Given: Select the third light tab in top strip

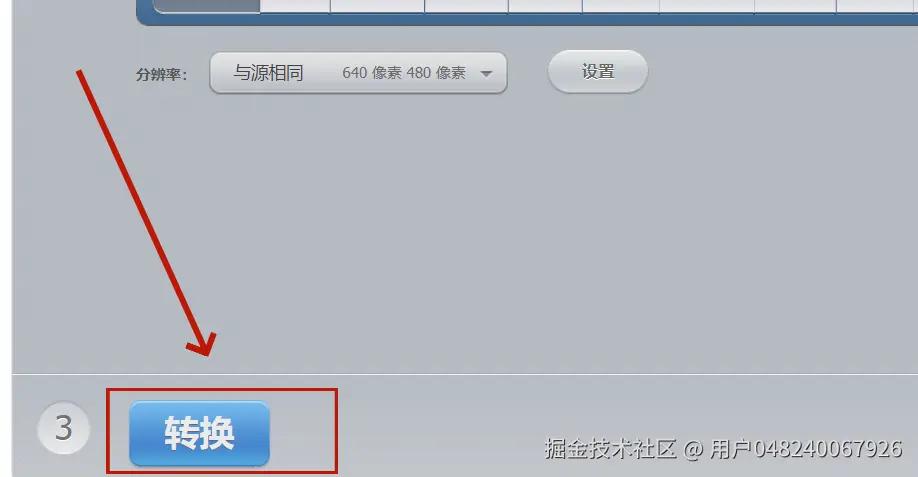Looking at the screenshot, I should pyautogui.click(x=467, y=6).
